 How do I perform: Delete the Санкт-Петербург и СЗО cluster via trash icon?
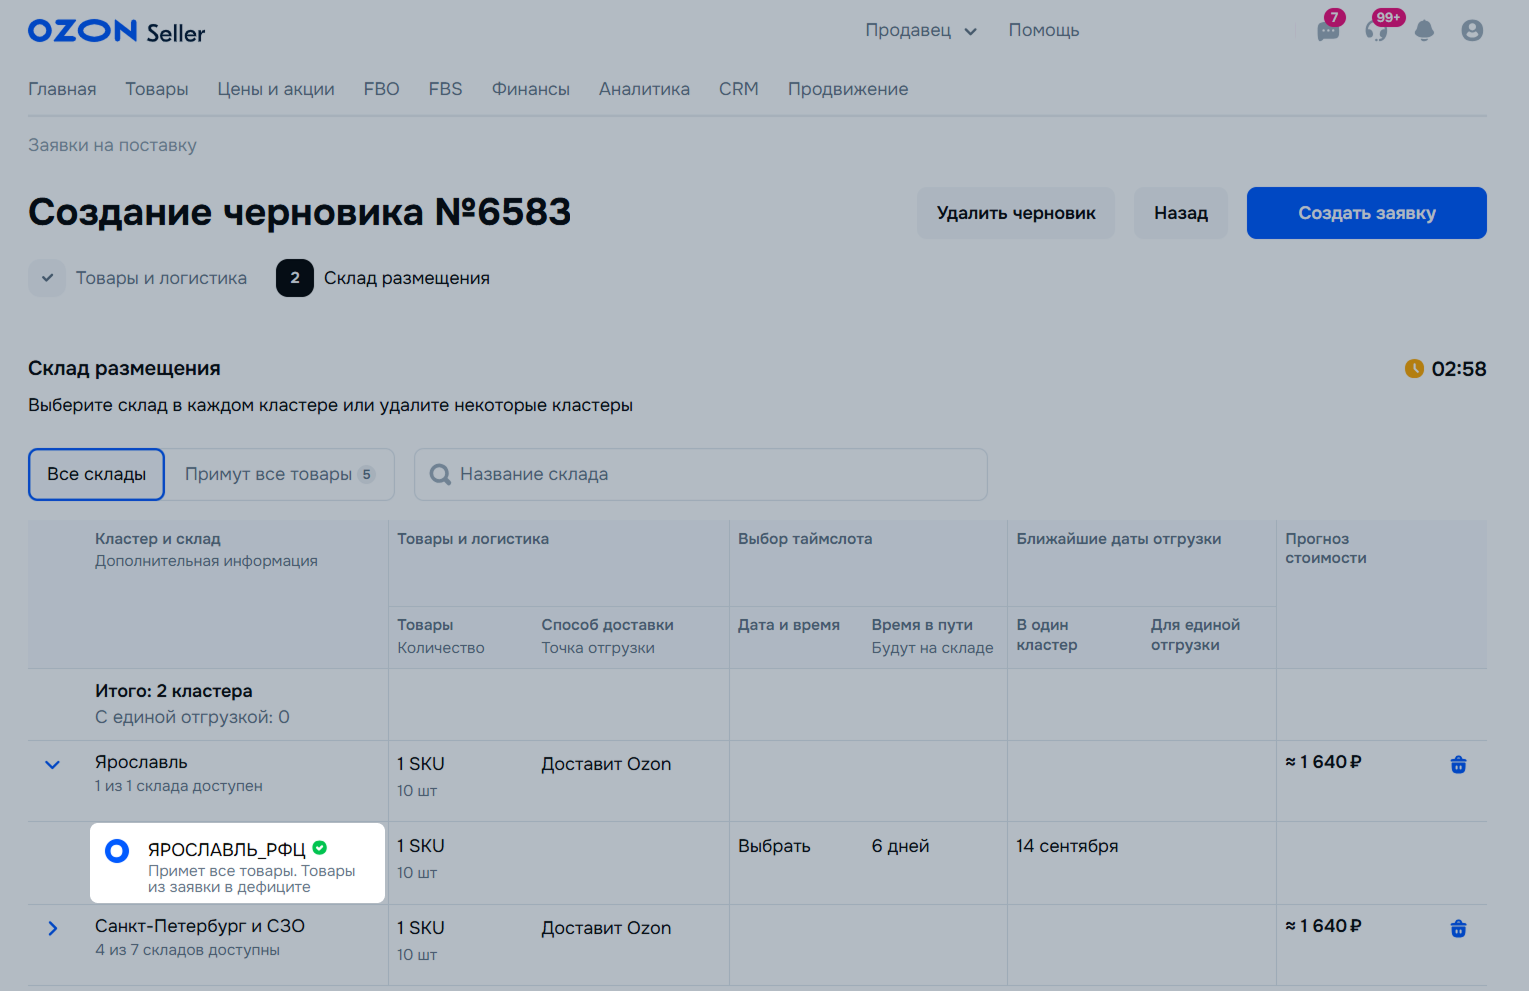pyautogui.click(x=1458, y=929)
